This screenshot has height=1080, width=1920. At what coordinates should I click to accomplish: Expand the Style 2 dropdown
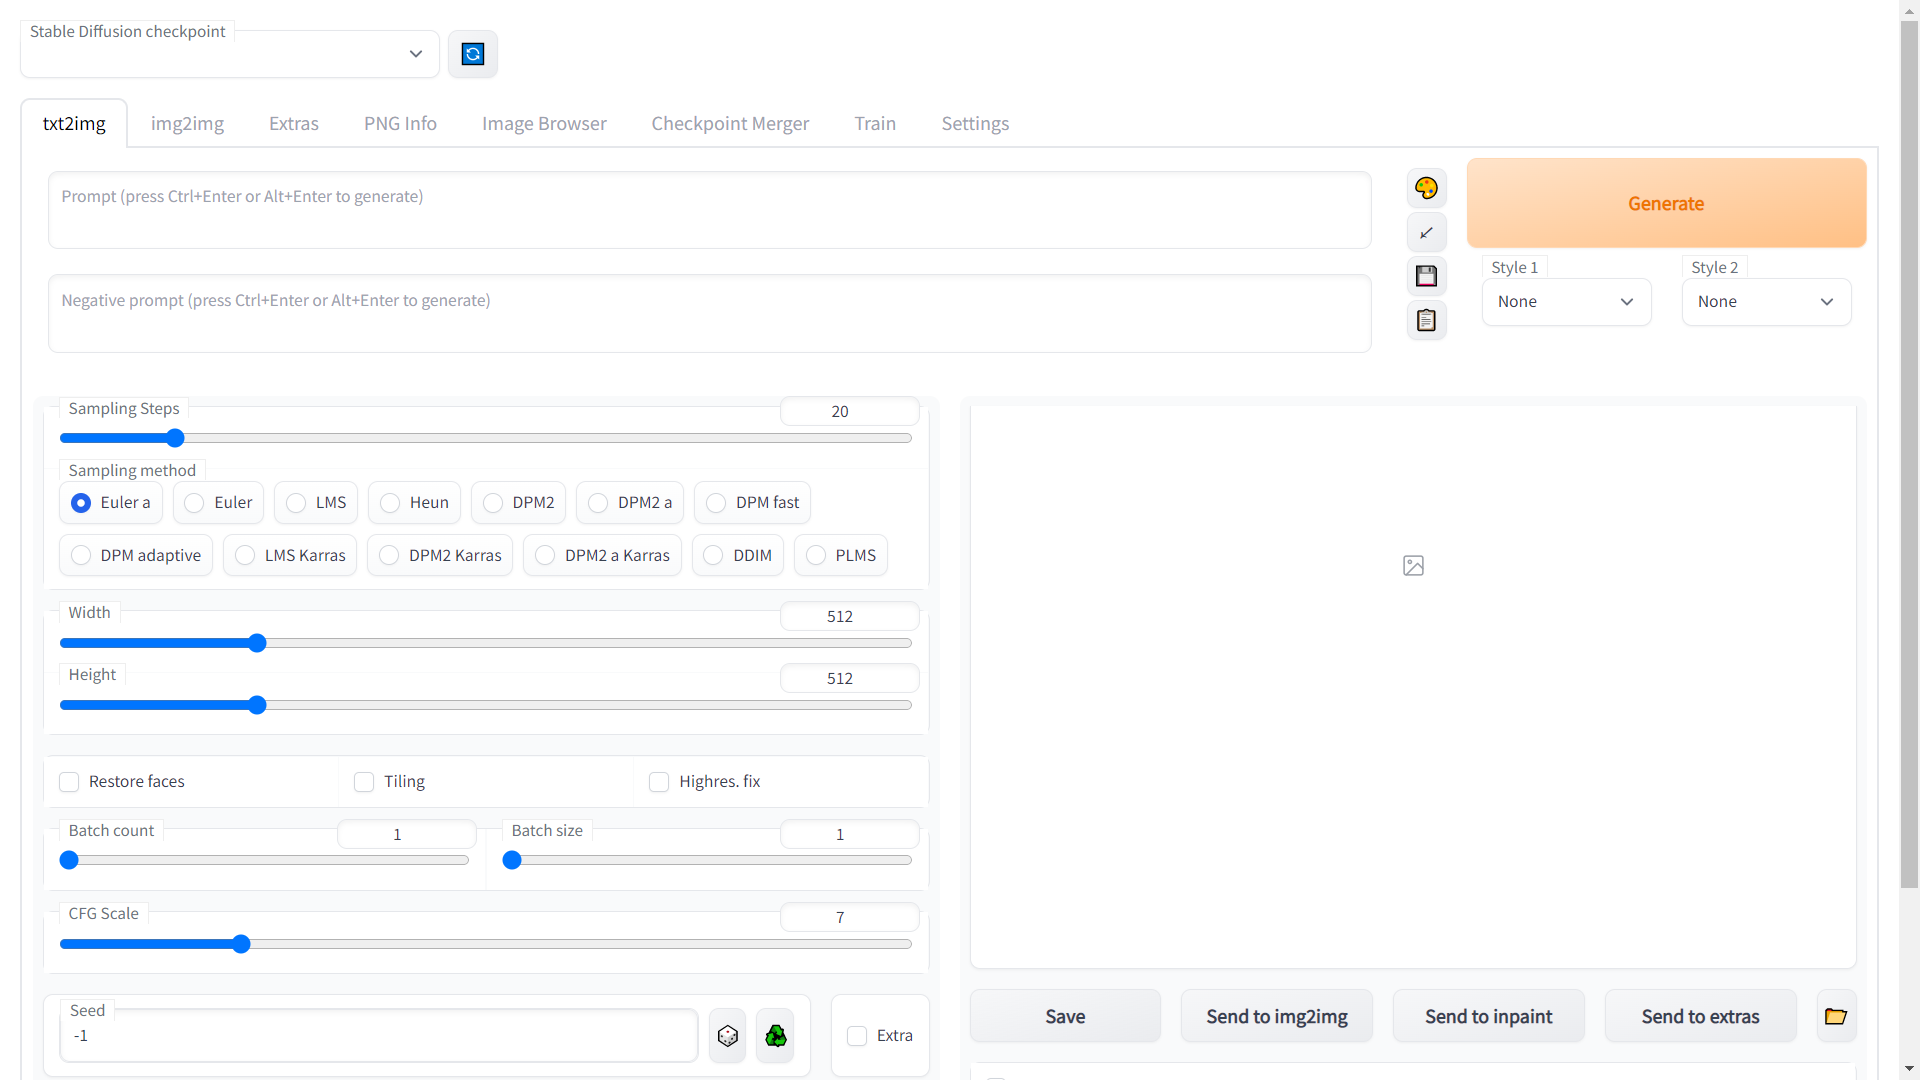pyautogui.click(x=1766, y=302)
